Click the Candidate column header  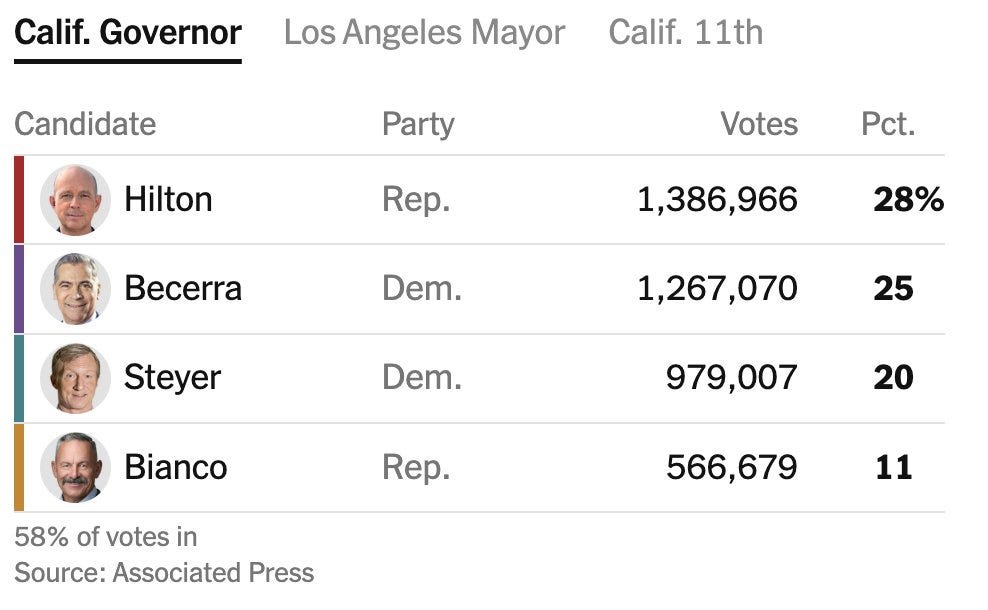(85, 124)
